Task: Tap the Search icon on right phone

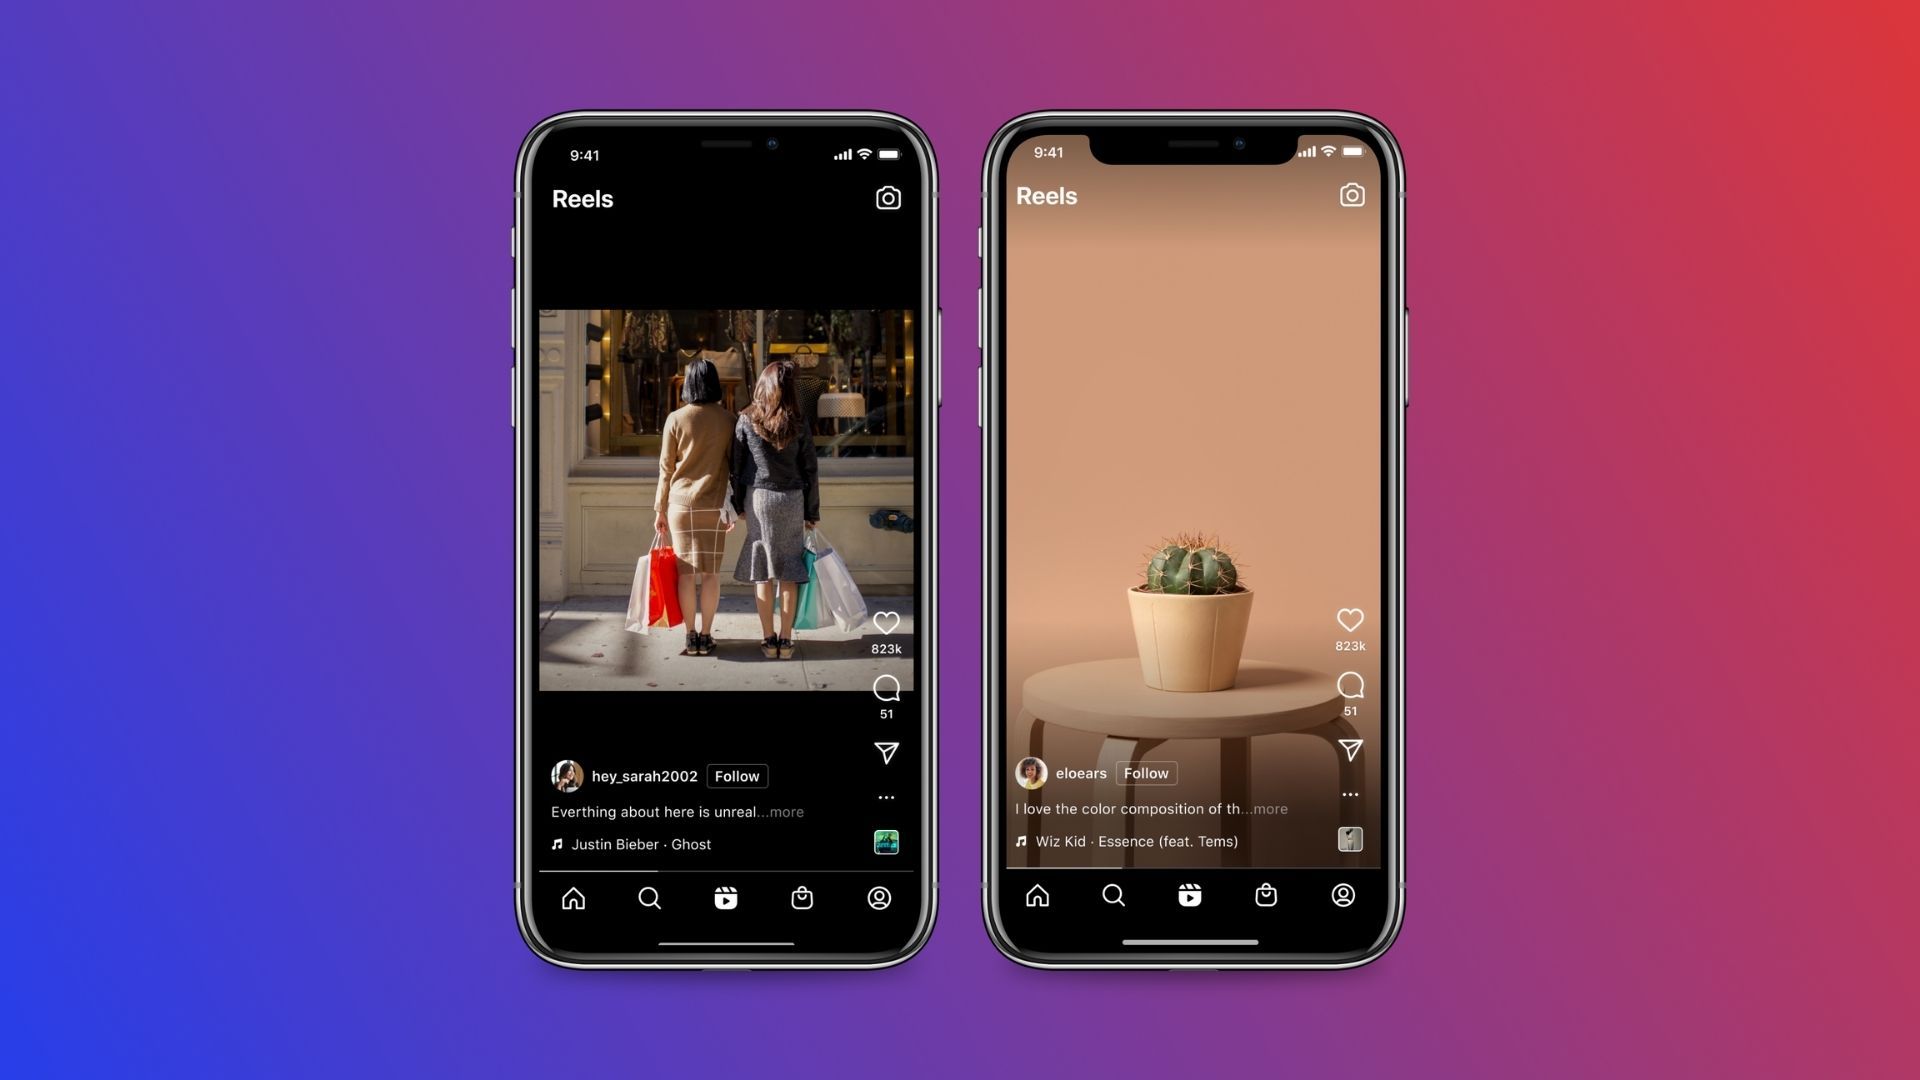Action: 1114,895
